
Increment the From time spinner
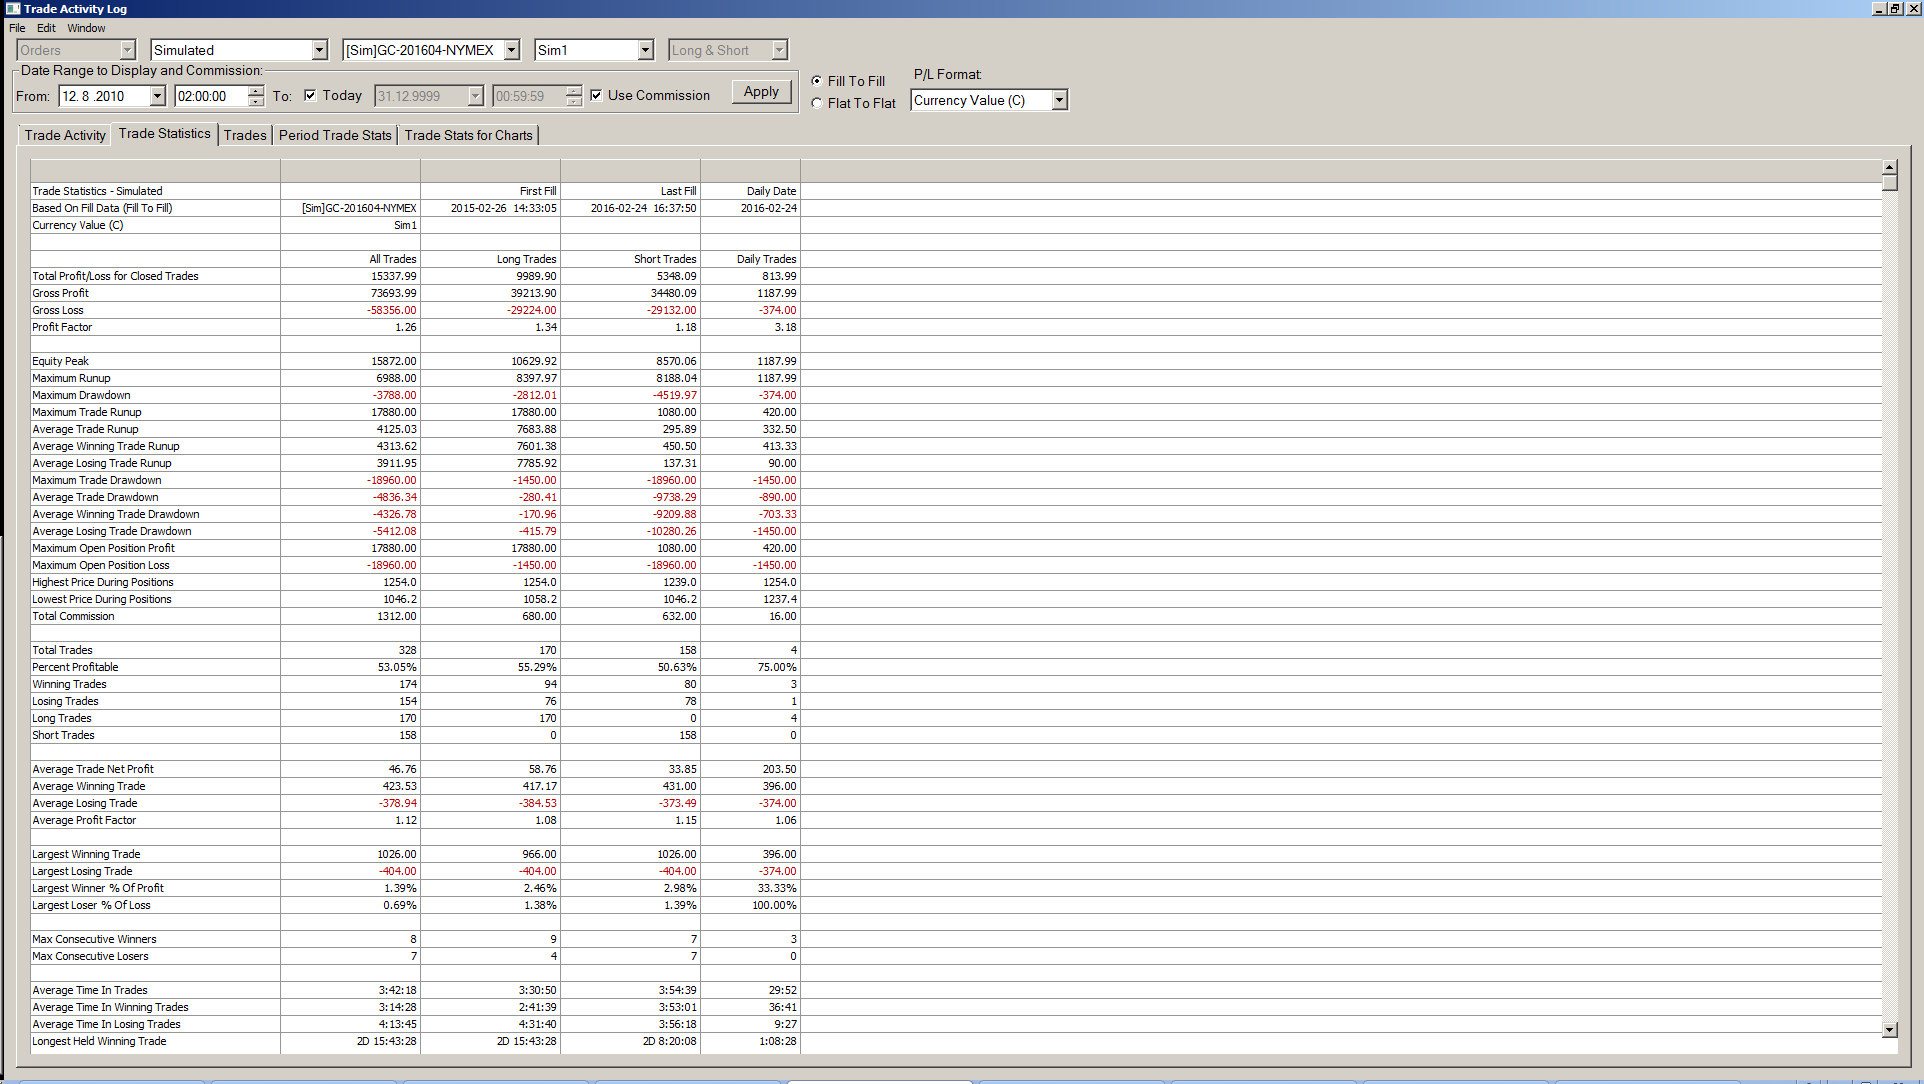(256, 91)
